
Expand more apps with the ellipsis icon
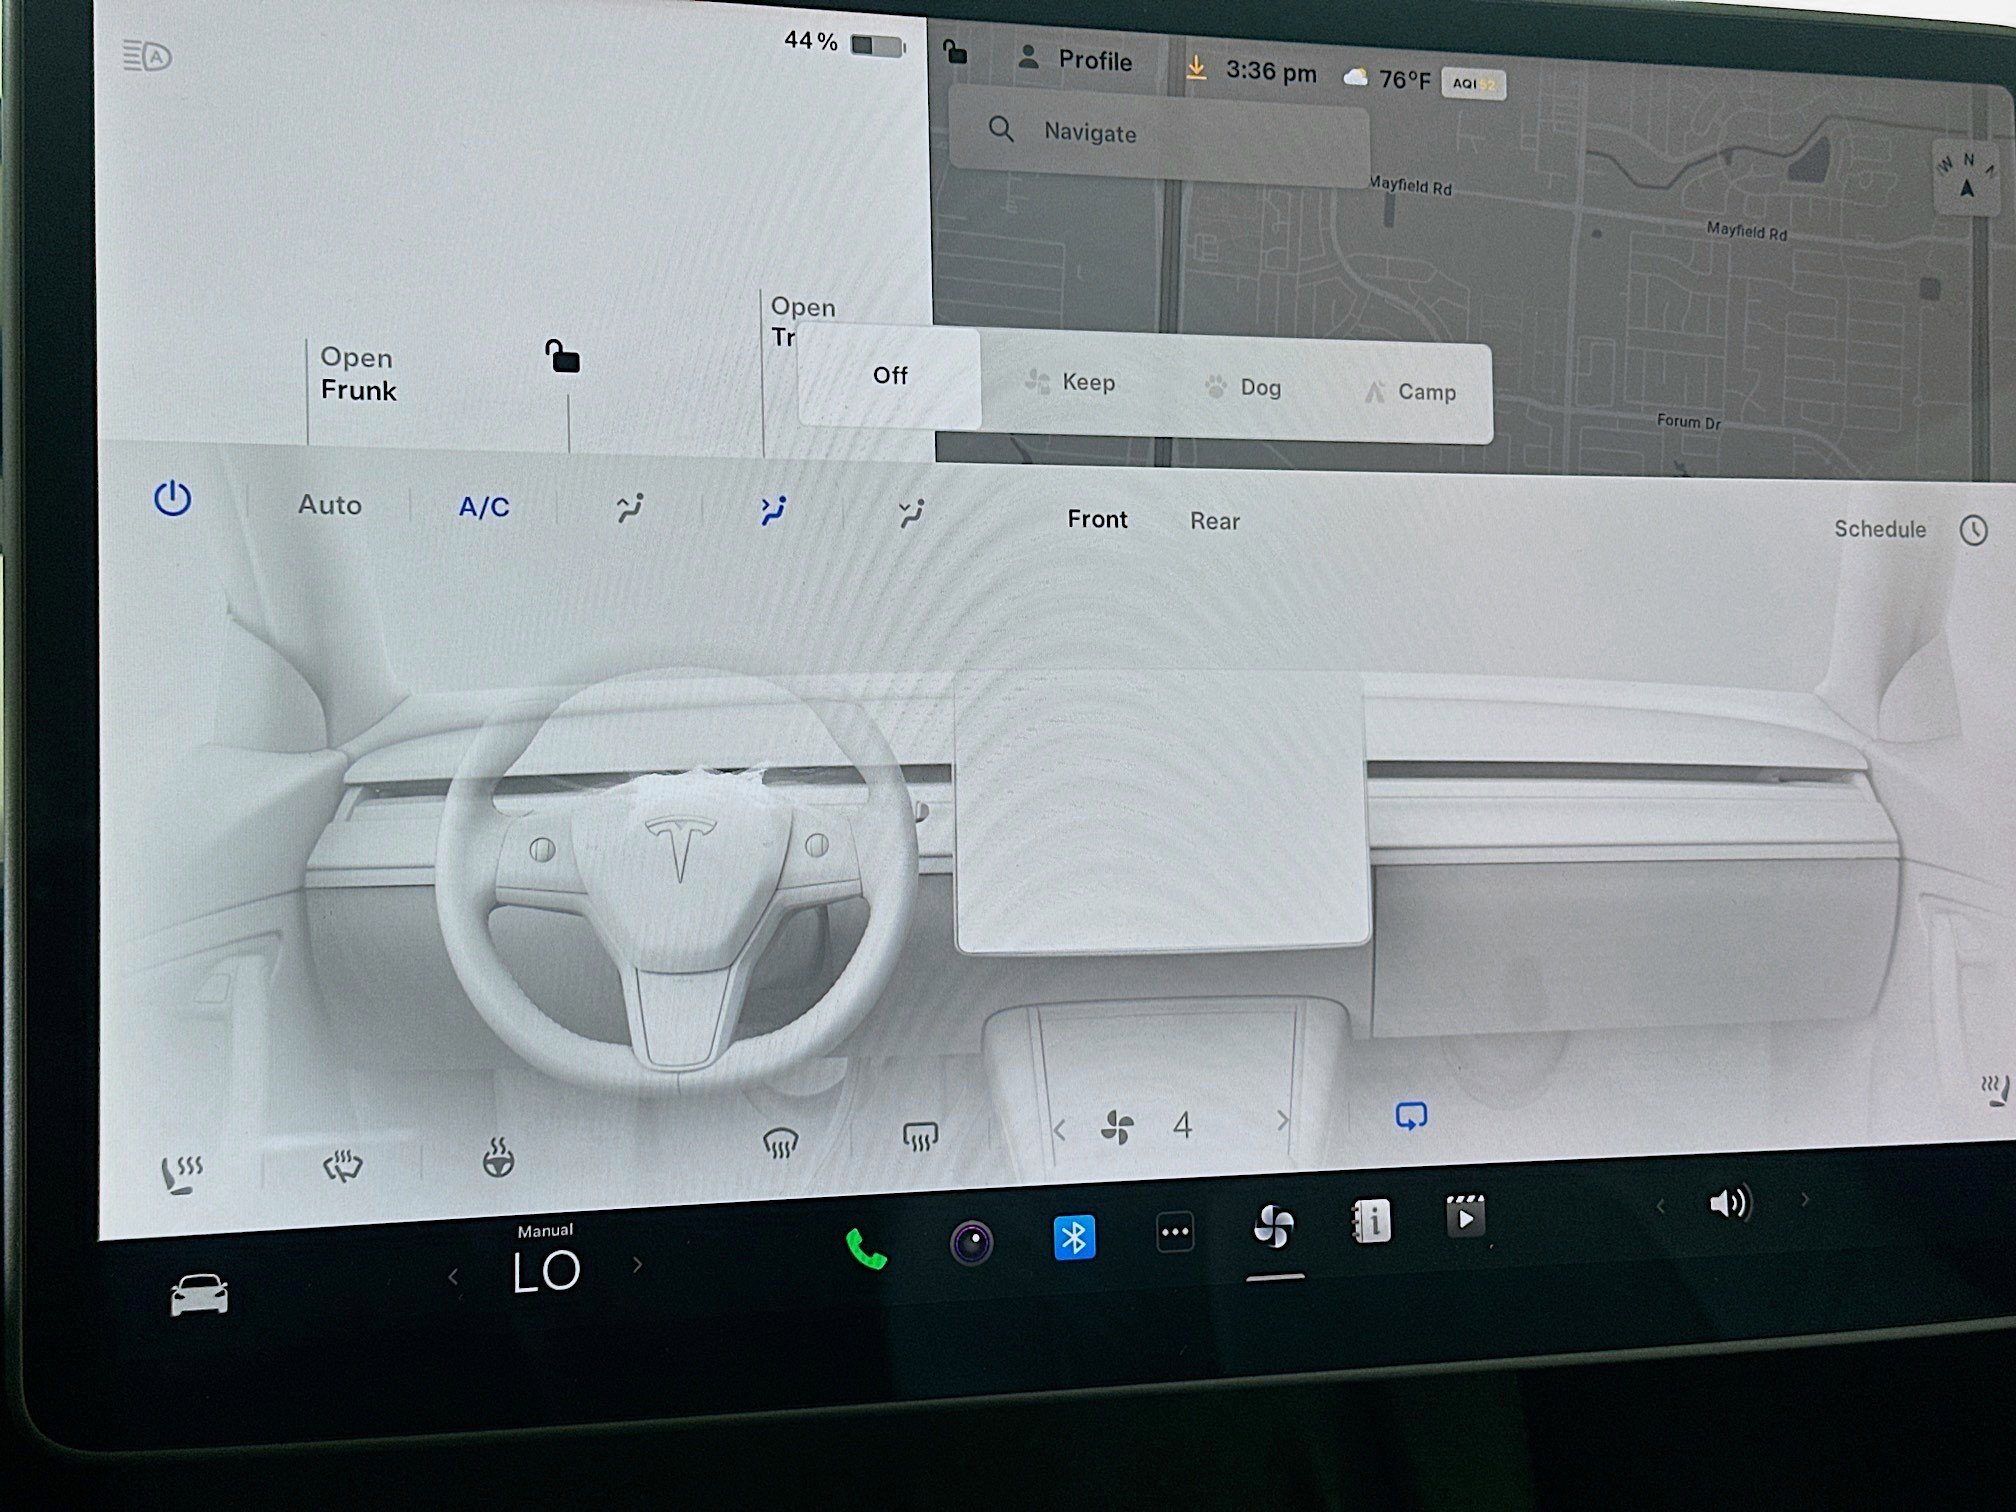(1174, 1232)
